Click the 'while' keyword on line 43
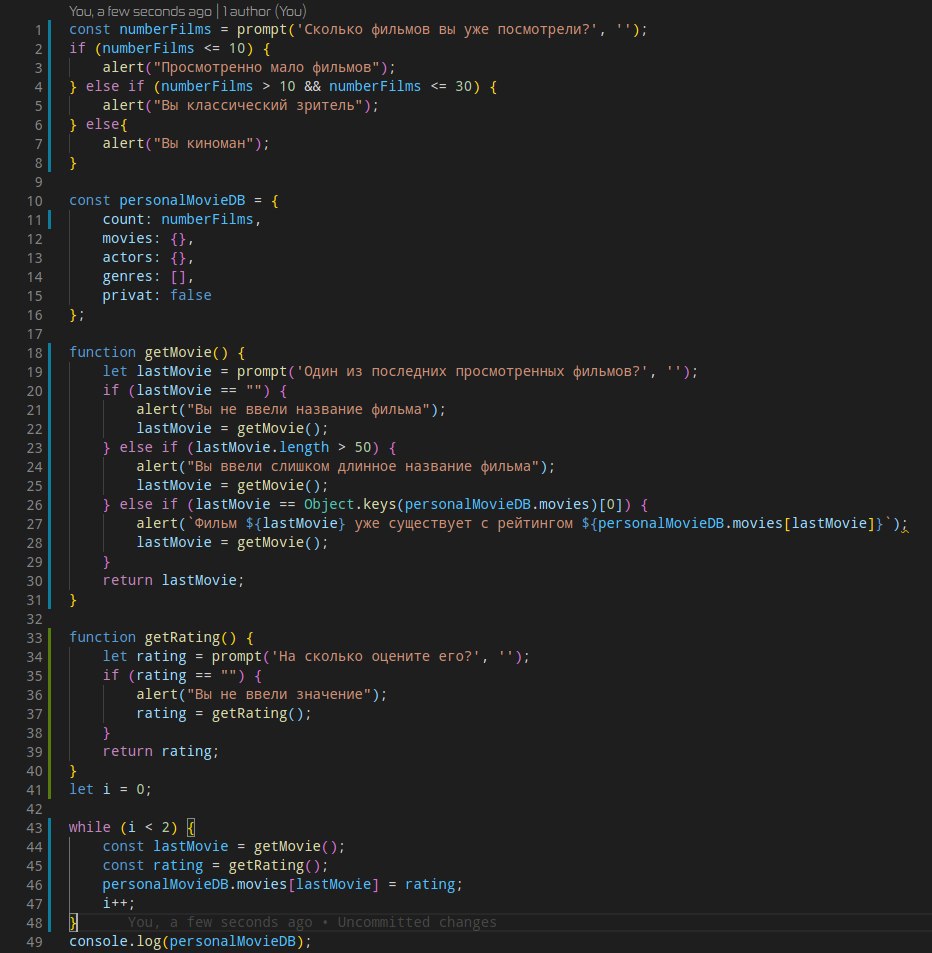 [89, 827]
